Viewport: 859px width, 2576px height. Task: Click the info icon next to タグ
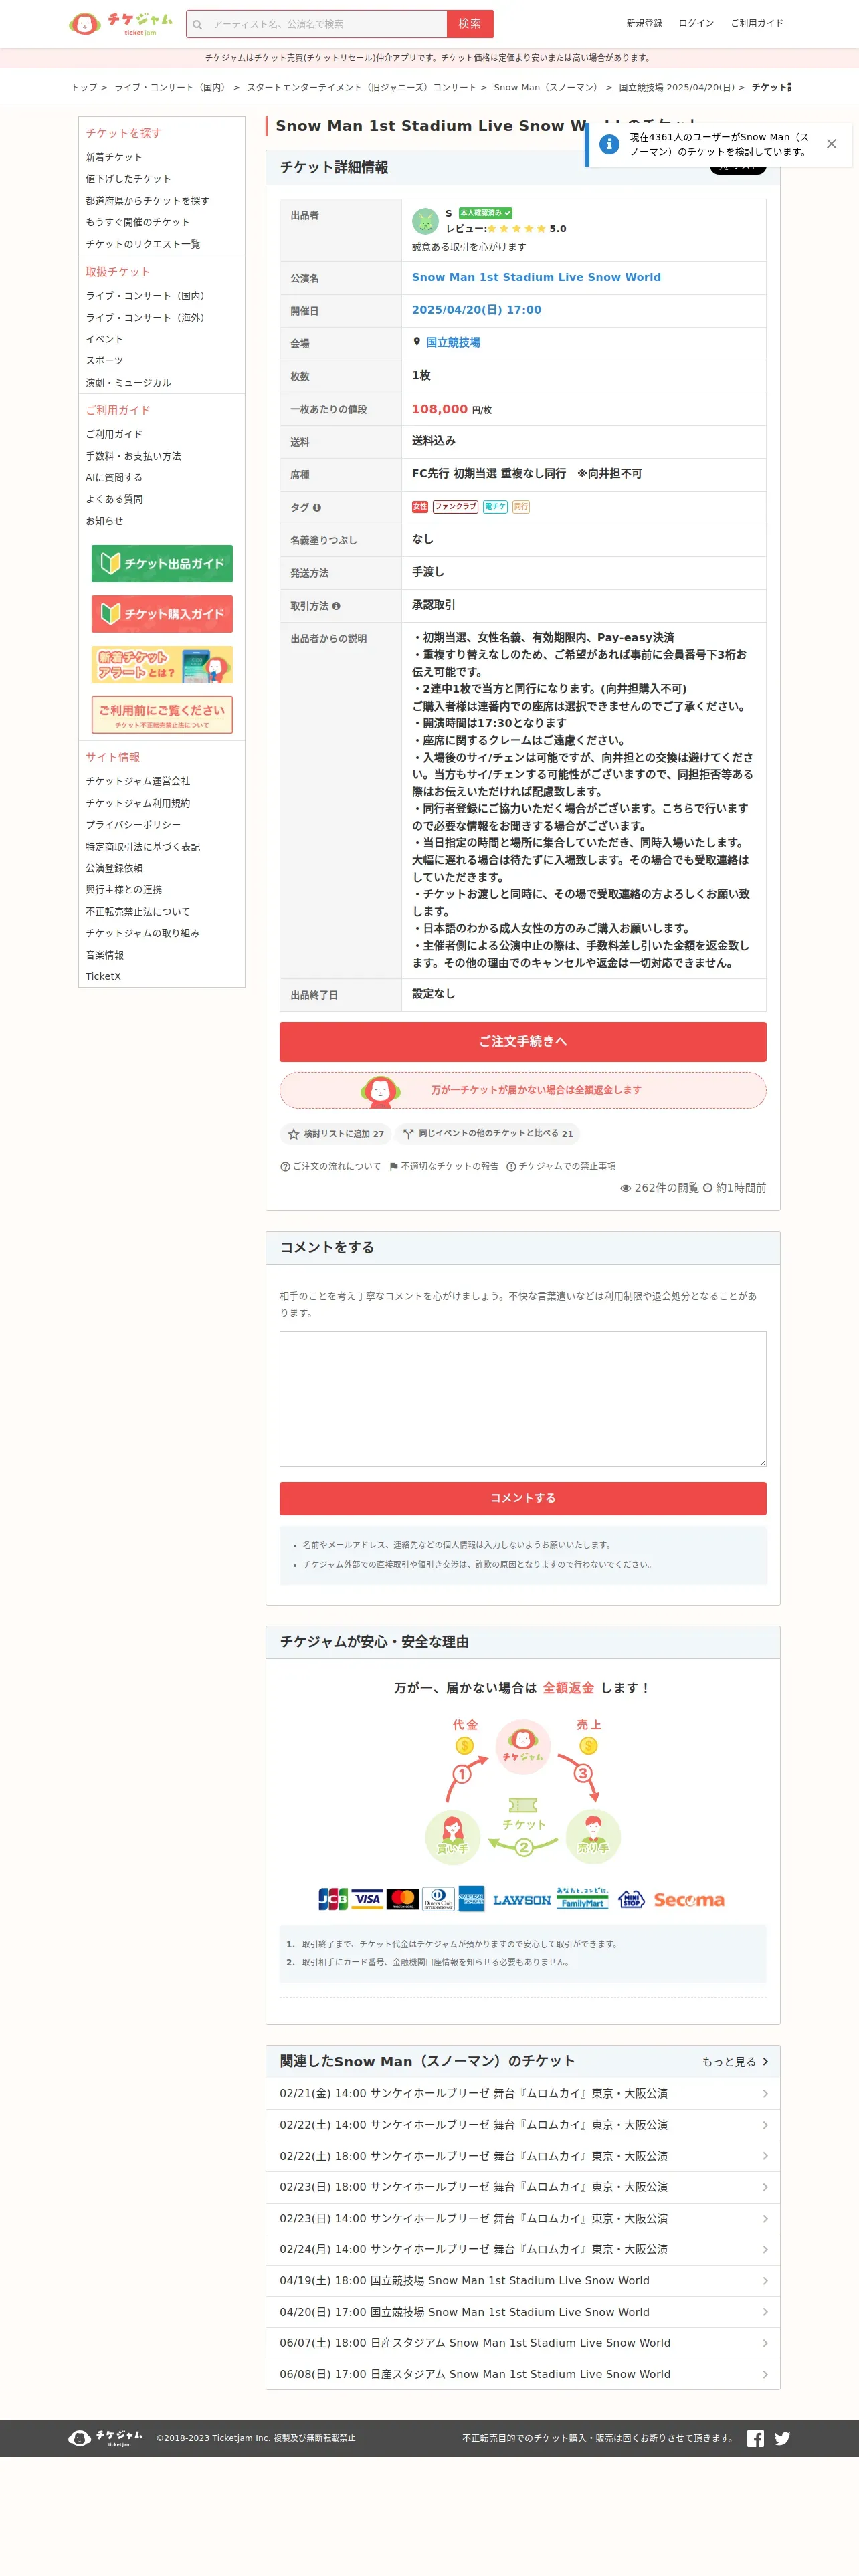pyautogui.click(x=317, y=508)
